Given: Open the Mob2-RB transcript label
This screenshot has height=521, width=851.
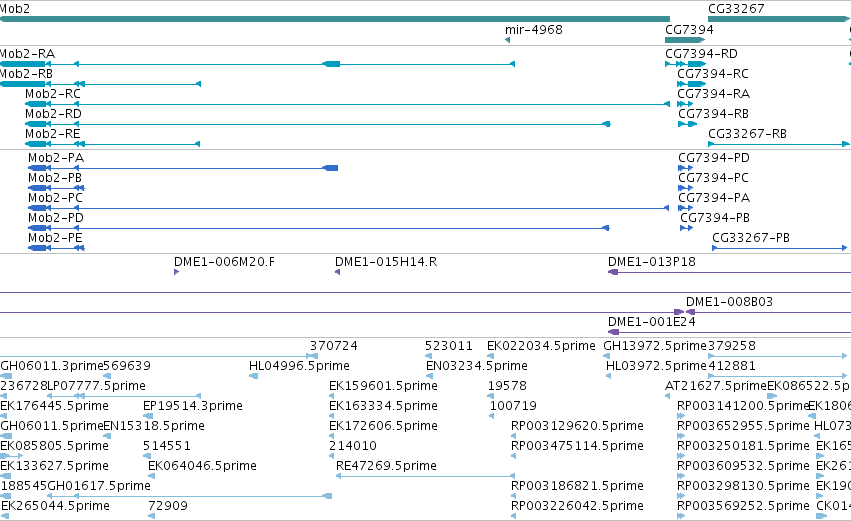Looking at the screenshot, I should tap(26, 74).
